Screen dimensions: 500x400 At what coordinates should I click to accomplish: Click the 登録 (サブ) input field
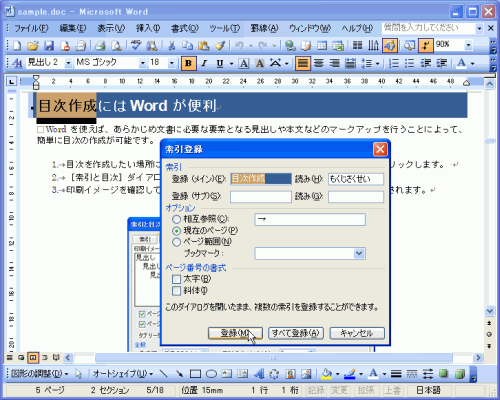(x=261, y=197)
